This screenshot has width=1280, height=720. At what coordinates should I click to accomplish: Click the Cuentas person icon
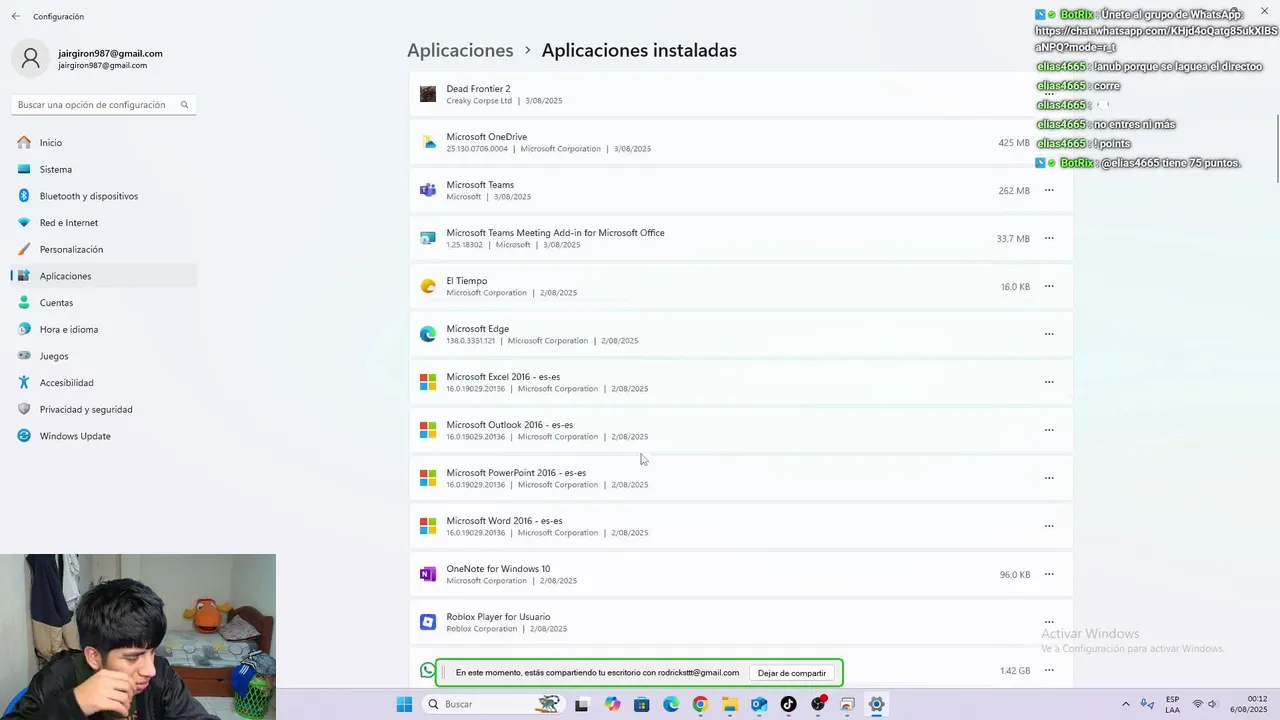[x=24, y=303]
